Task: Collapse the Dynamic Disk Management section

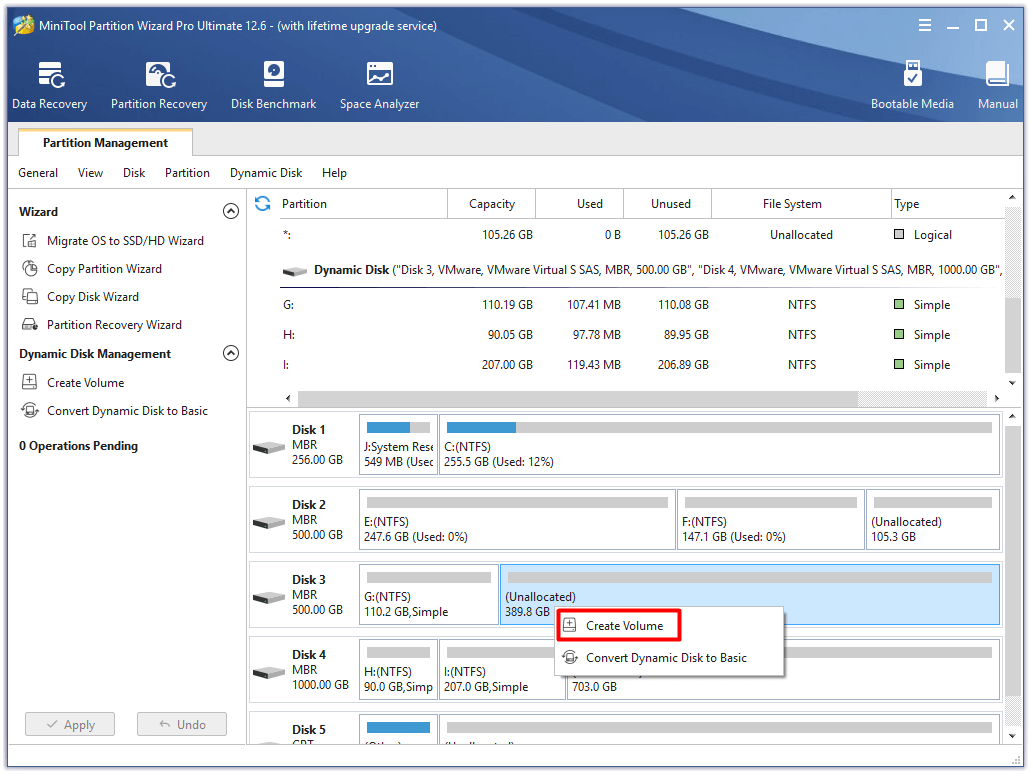Action: tap(231, 353)
